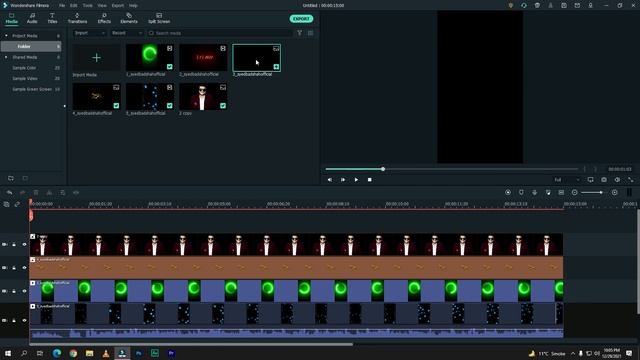Toggle auto ripple link icon

point(17,204)
